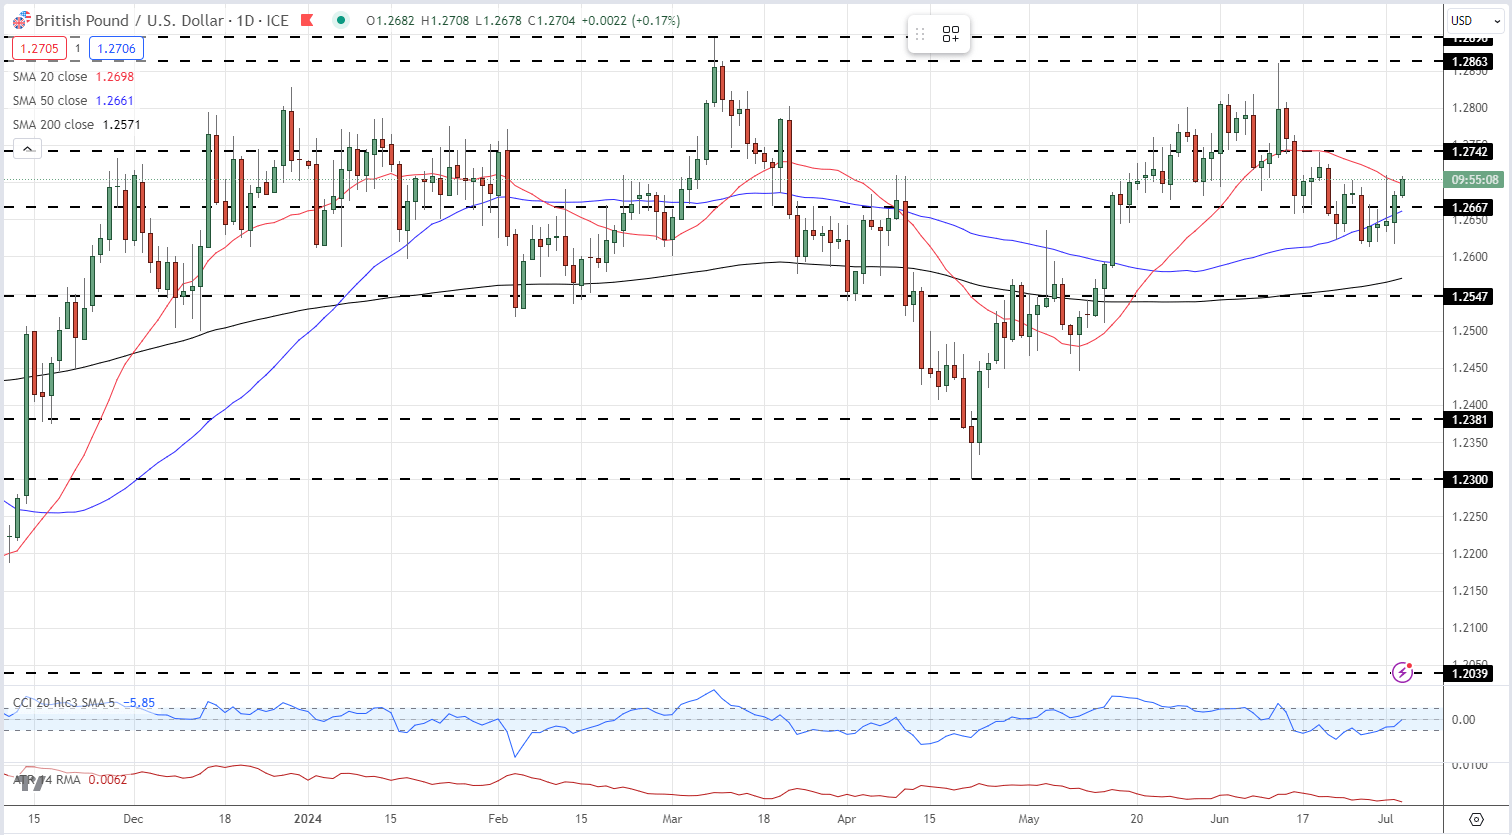The height and width of the screenshot is (835, 1512).
Task: Click the 1.2200 price scale label
Action: click(x=1469, y=554)
